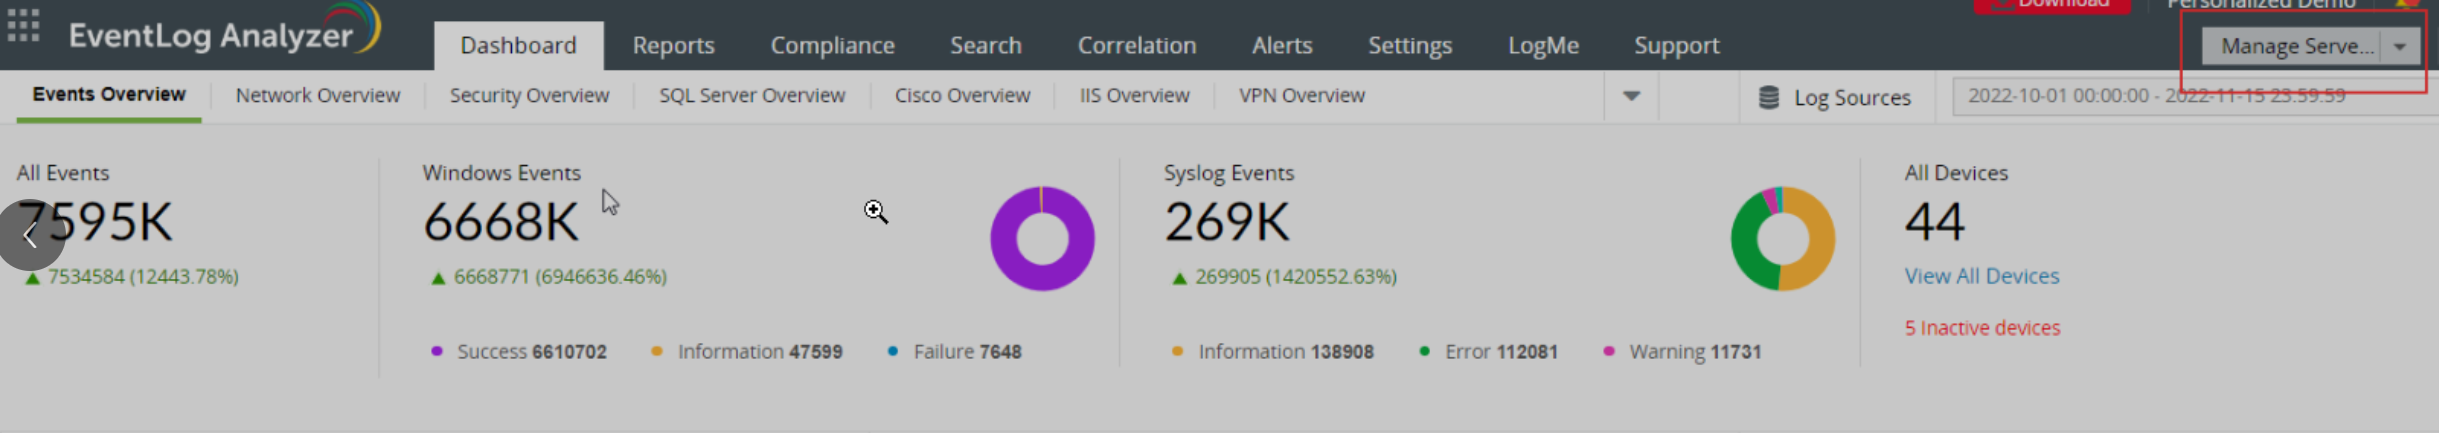
Task: Click the pink Warning legend dot
Action: [x=1608, y=351]
